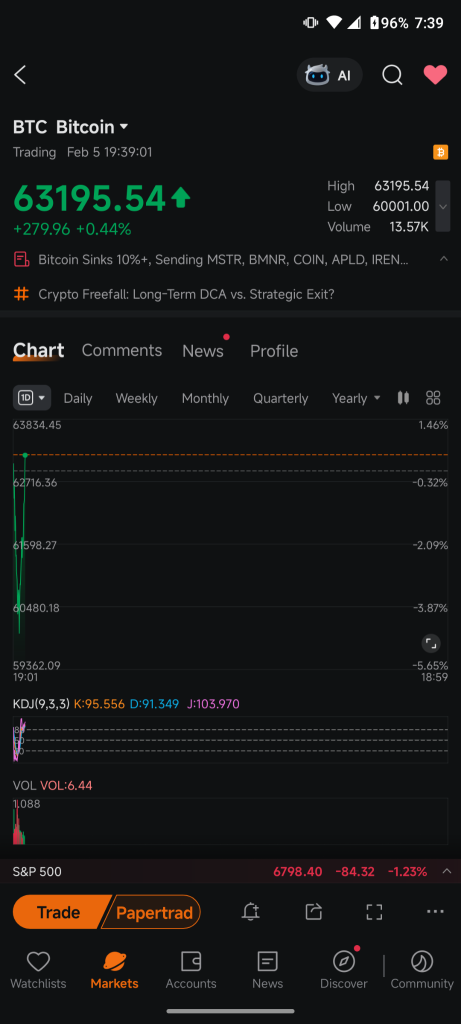The image size is (461, 1024).
Task: Open the price alert bell icon
Action: pyautogui.click(x=251, y=912)
